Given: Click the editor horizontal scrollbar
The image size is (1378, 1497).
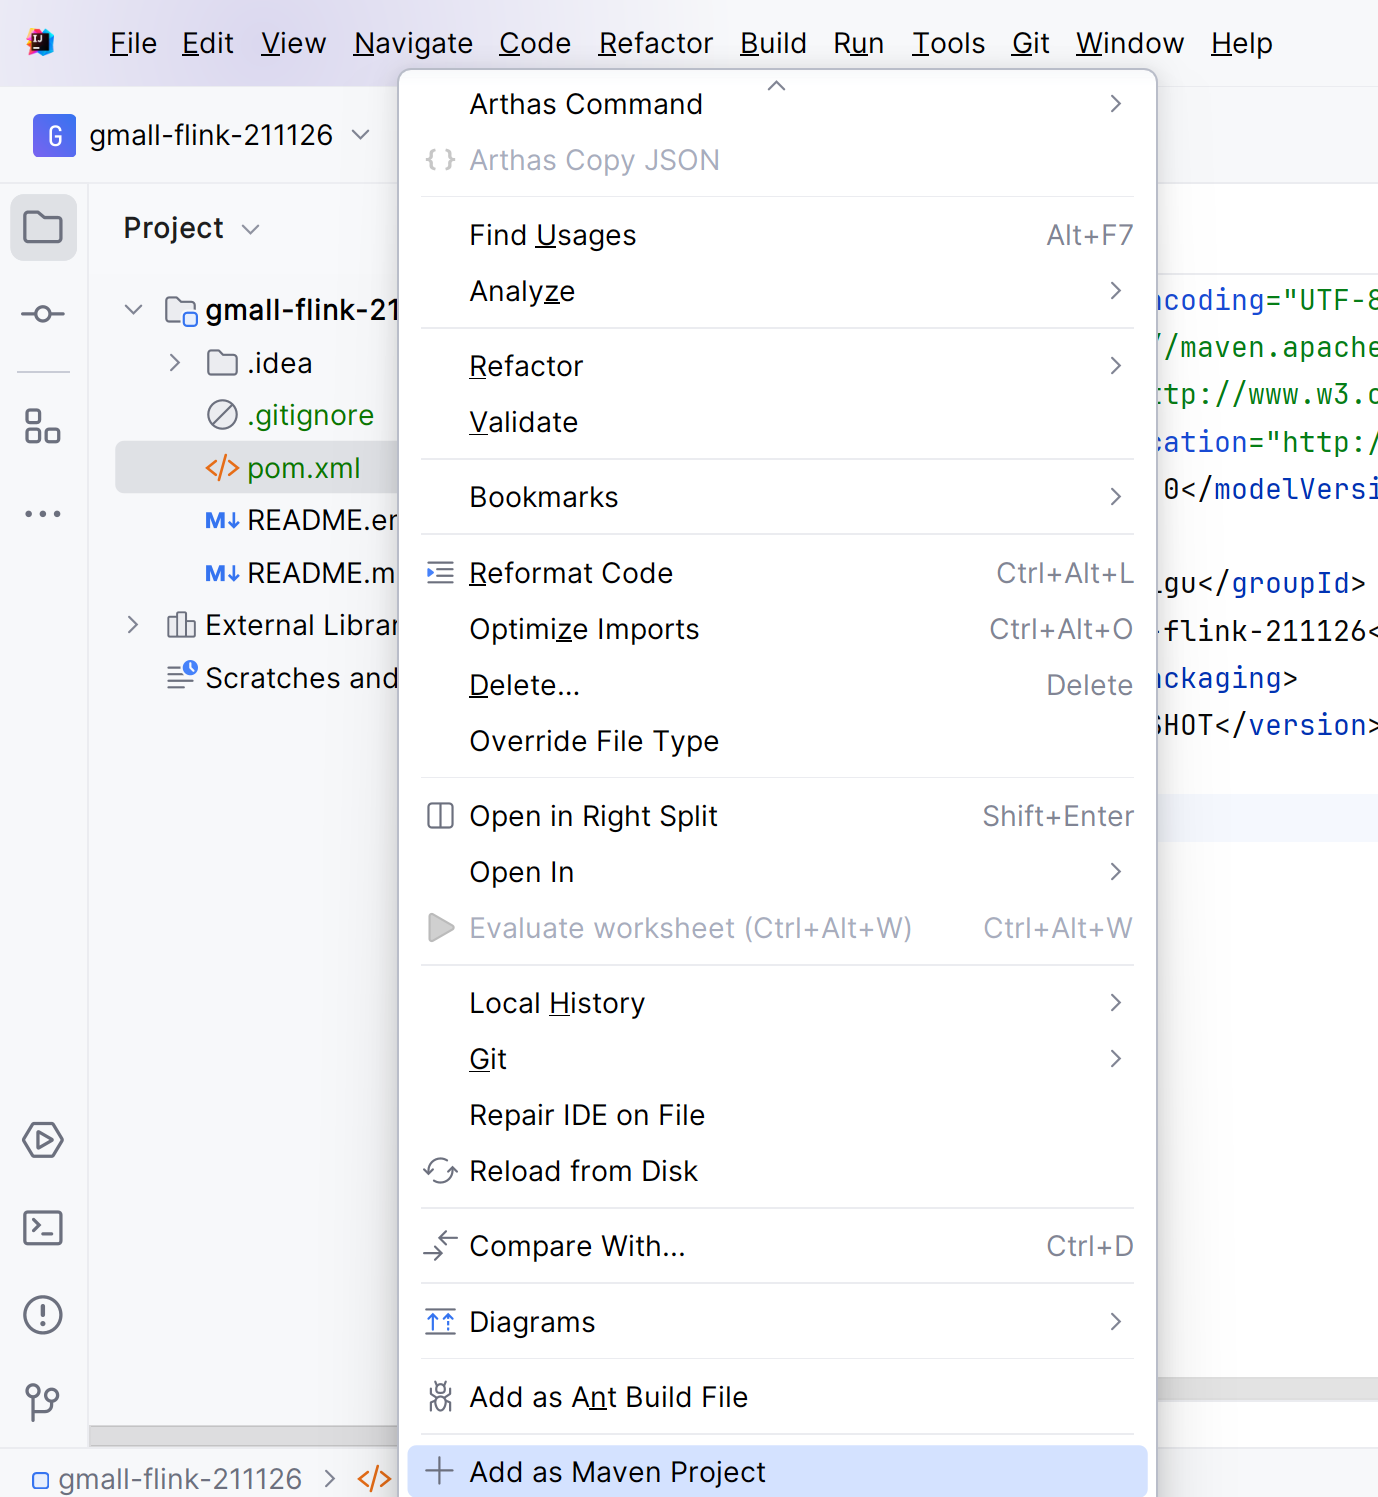Looking at the screenshot, I should 1267,1388.
